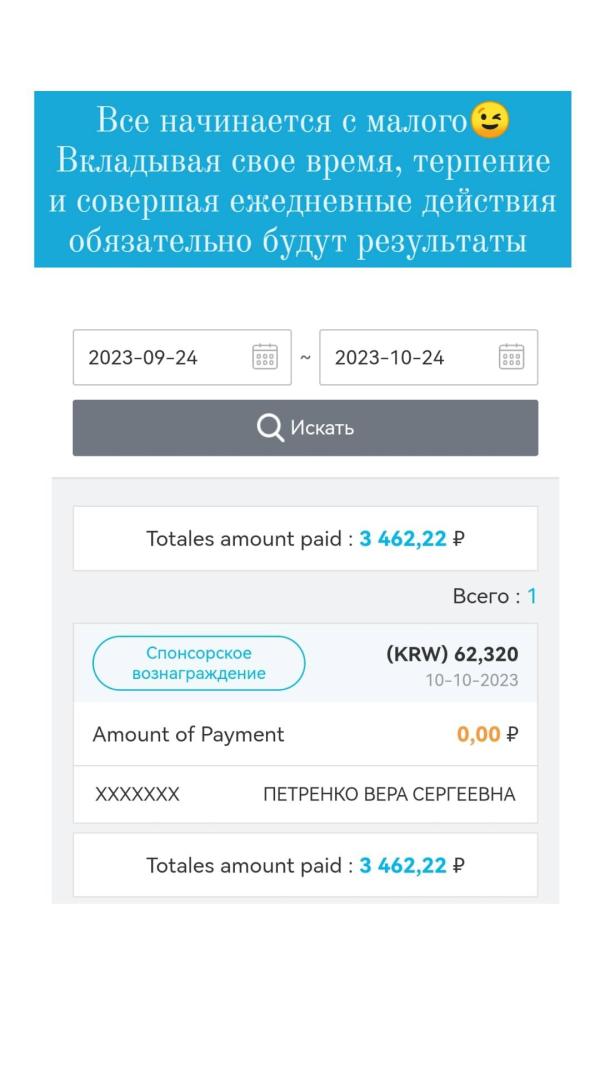Open the end date calendar icon

pyautogui.click(x=511, y=357)
